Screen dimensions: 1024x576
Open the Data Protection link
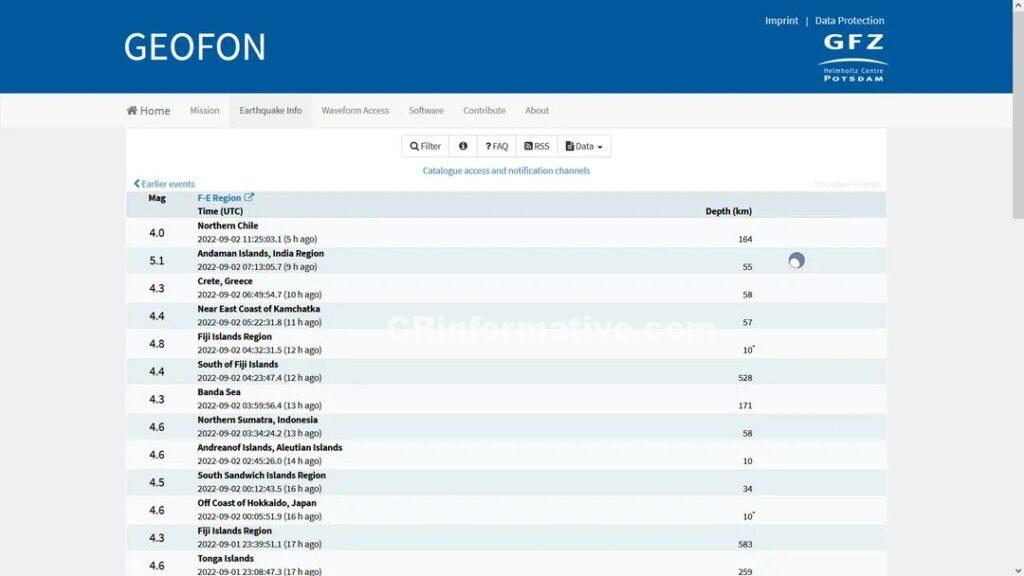(x=849, y=21)
